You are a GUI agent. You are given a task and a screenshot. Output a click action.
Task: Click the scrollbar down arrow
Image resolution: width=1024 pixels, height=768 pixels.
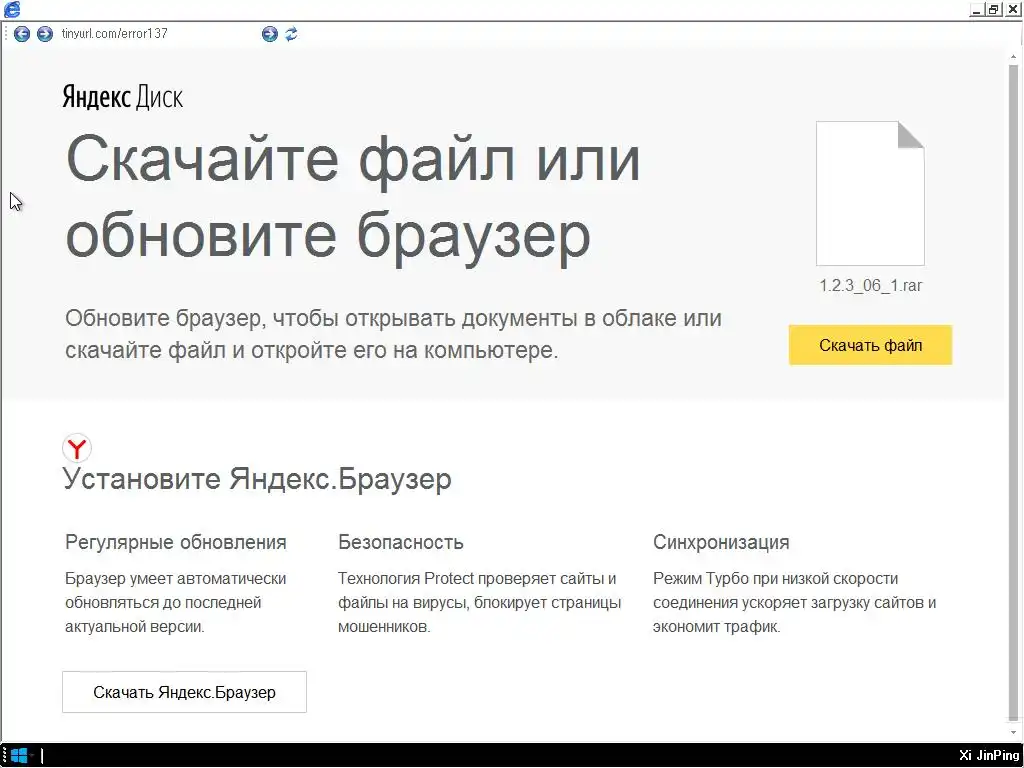(1014, 733)
